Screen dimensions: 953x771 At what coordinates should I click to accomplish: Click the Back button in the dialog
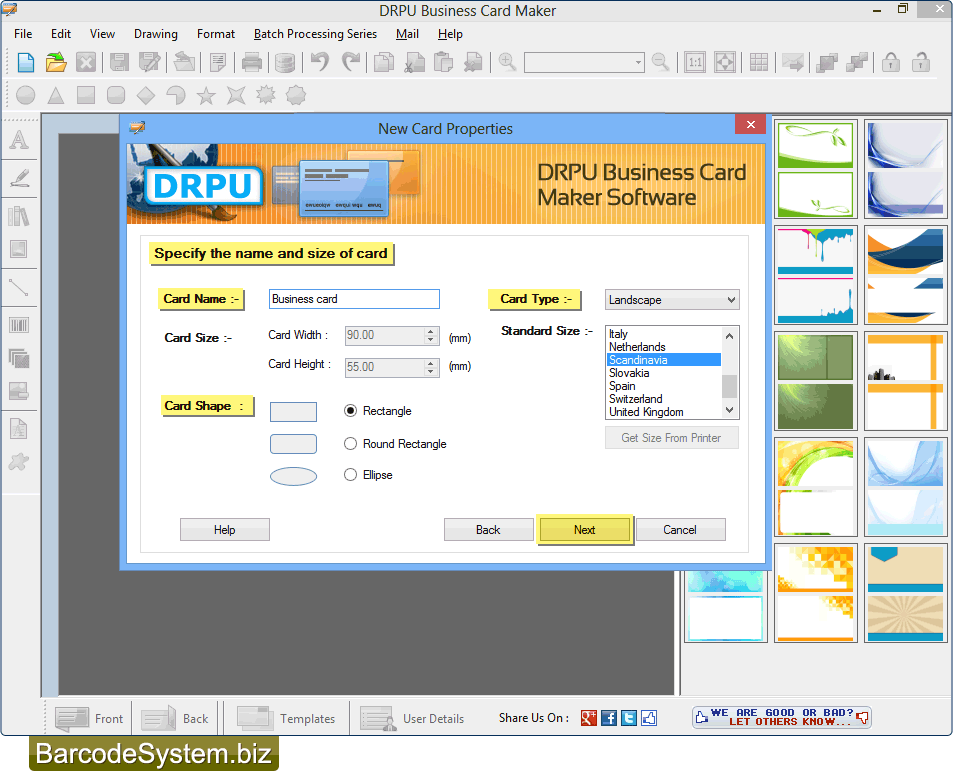pos(488,530)
